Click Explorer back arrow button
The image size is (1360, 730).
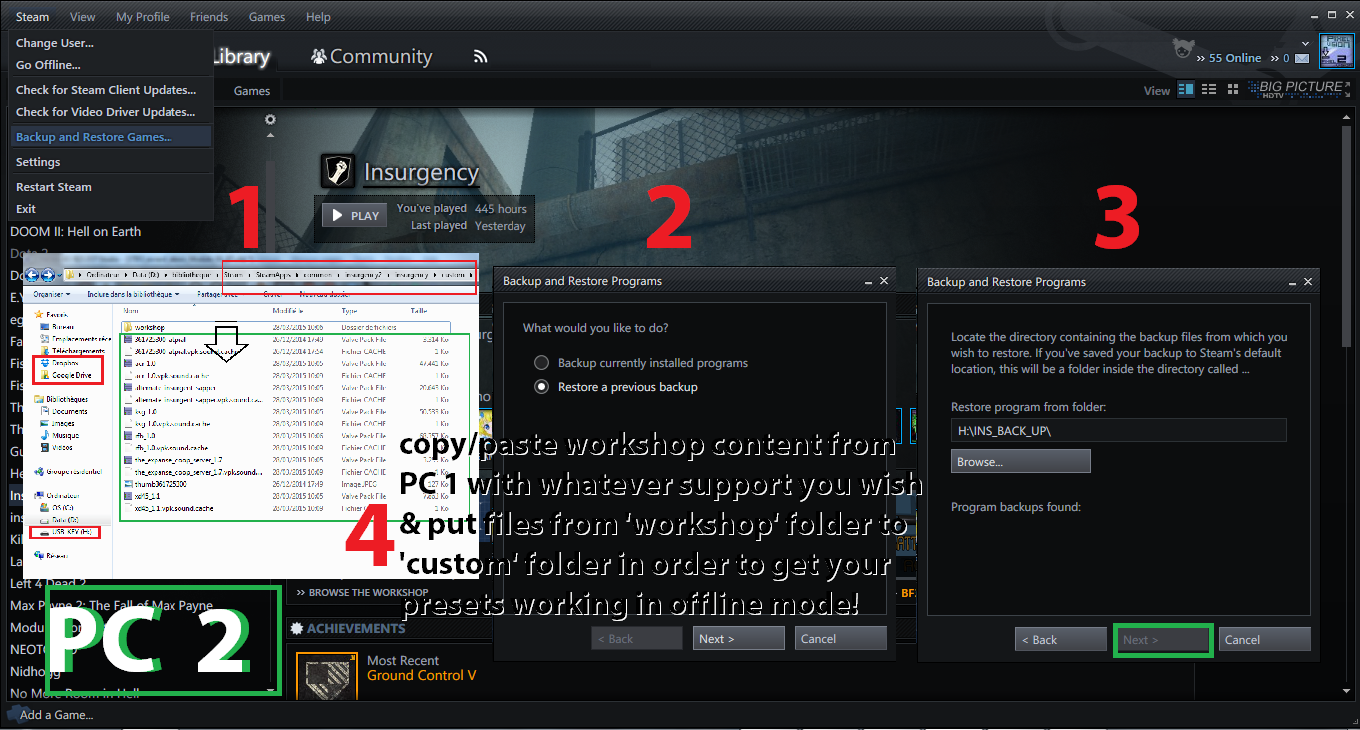coord(32,275)
